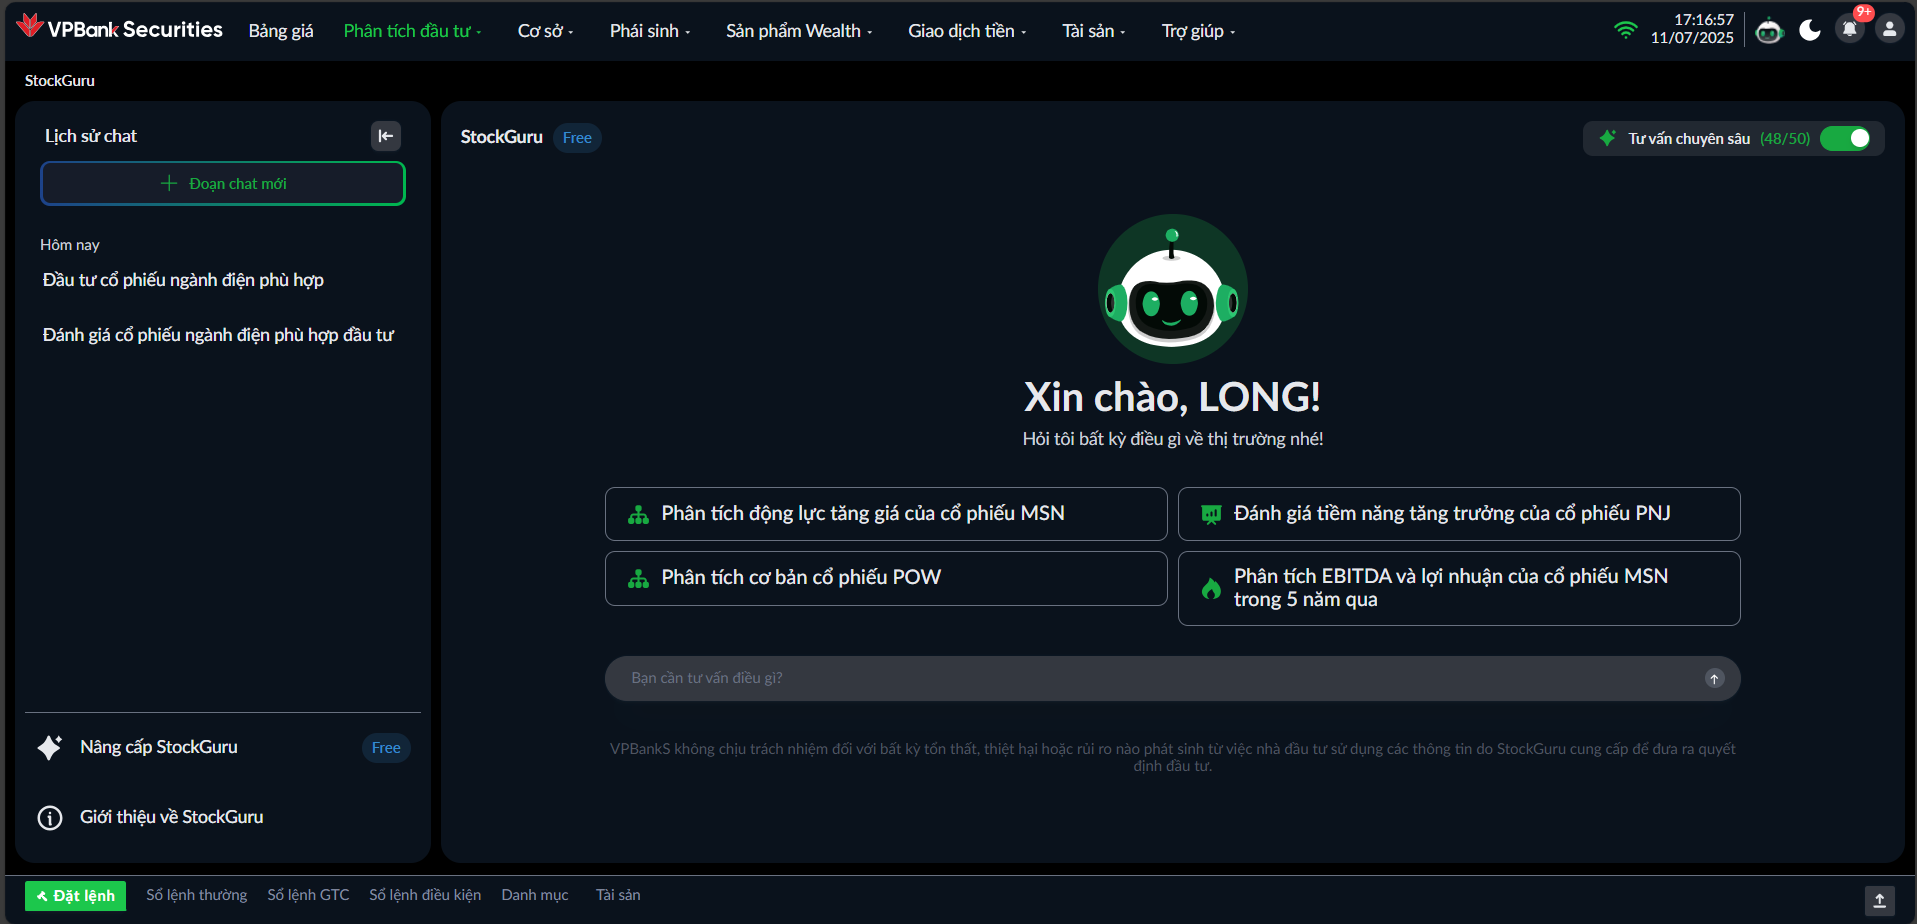
Task: Open the Bảng giá menu item
Action: 281,31
